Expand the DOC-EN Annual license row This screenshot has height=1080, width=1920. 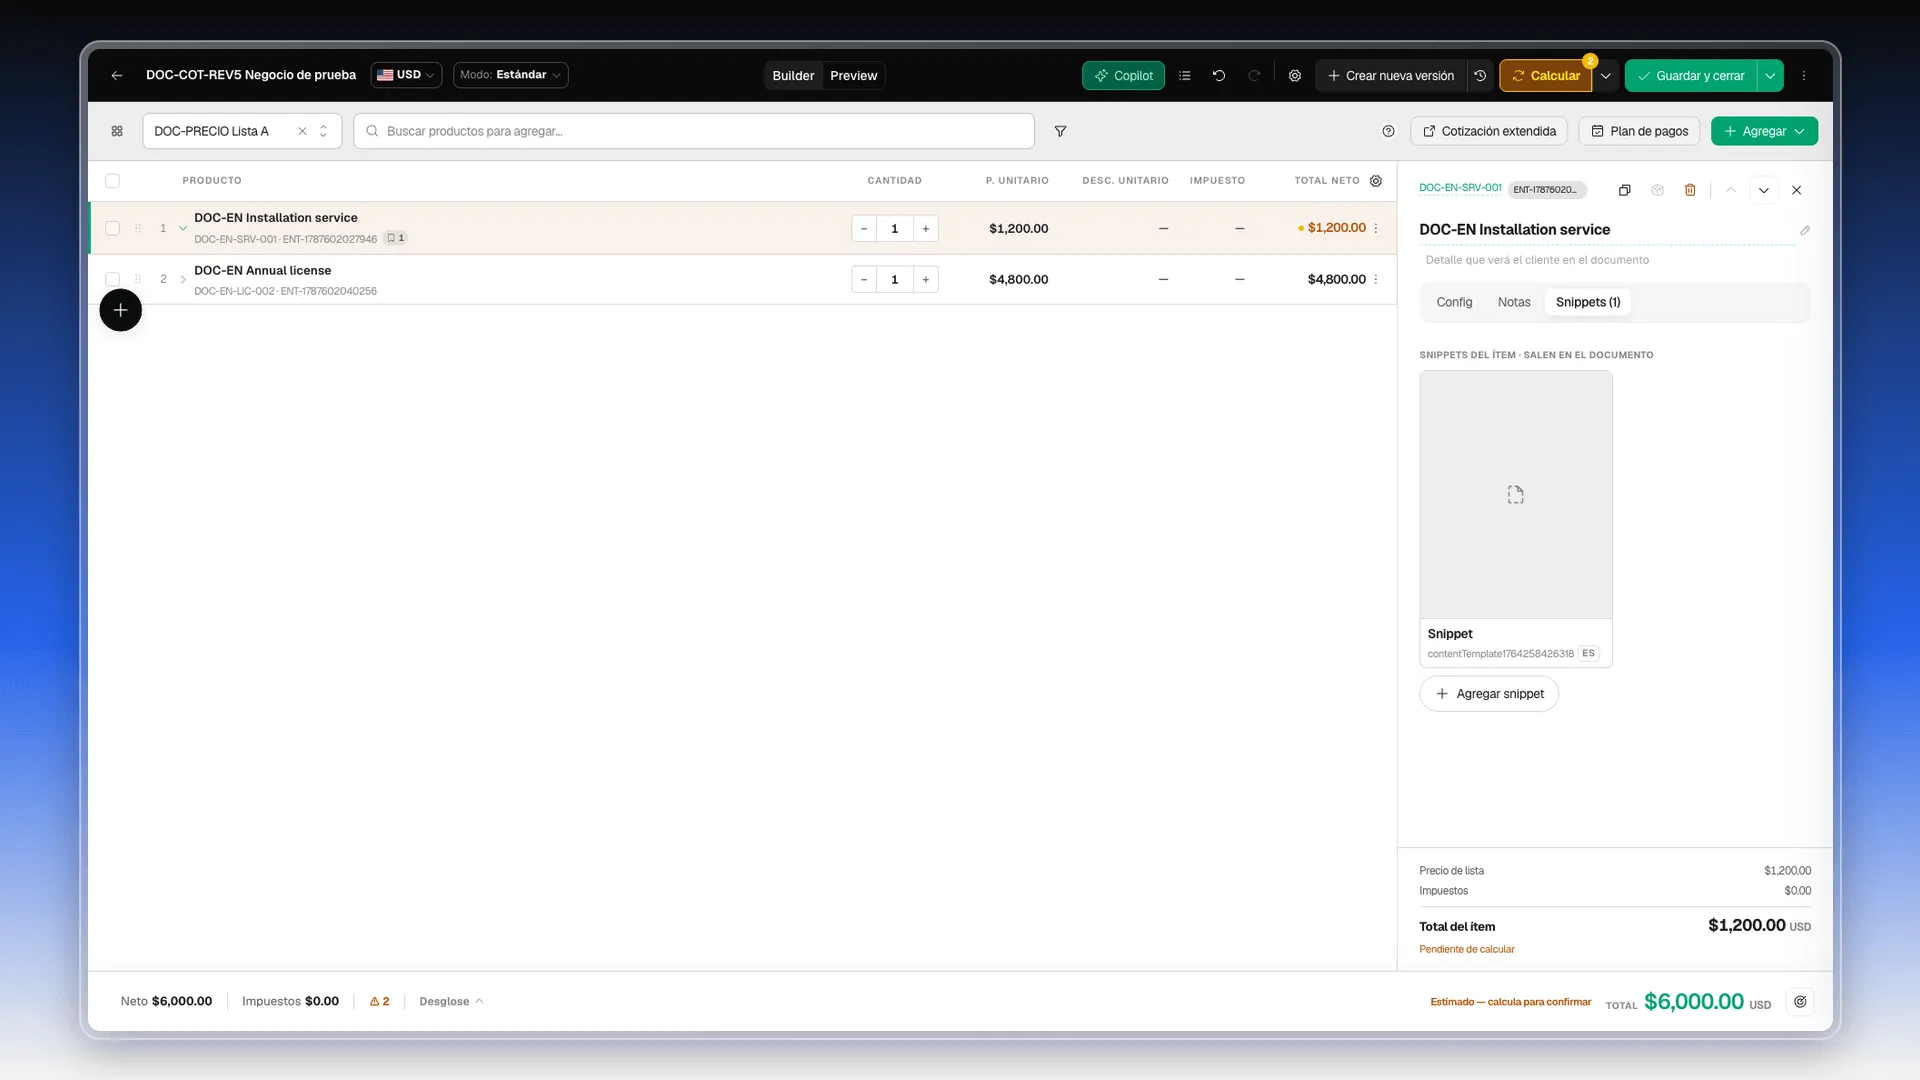183,279
